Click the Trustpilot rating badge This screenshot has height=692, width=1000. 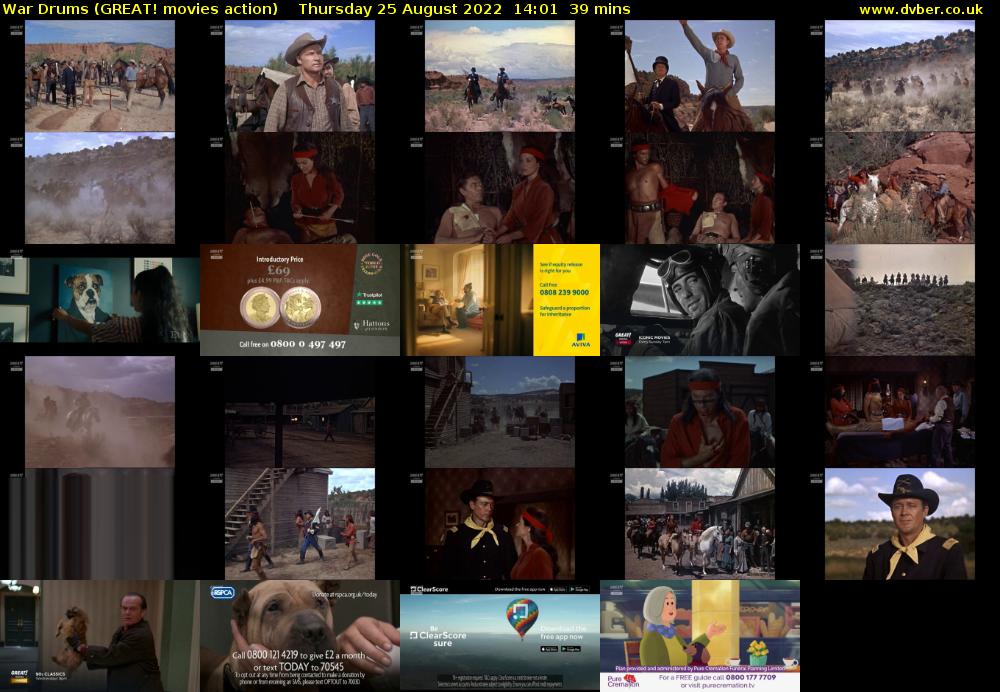click(369, 298)
